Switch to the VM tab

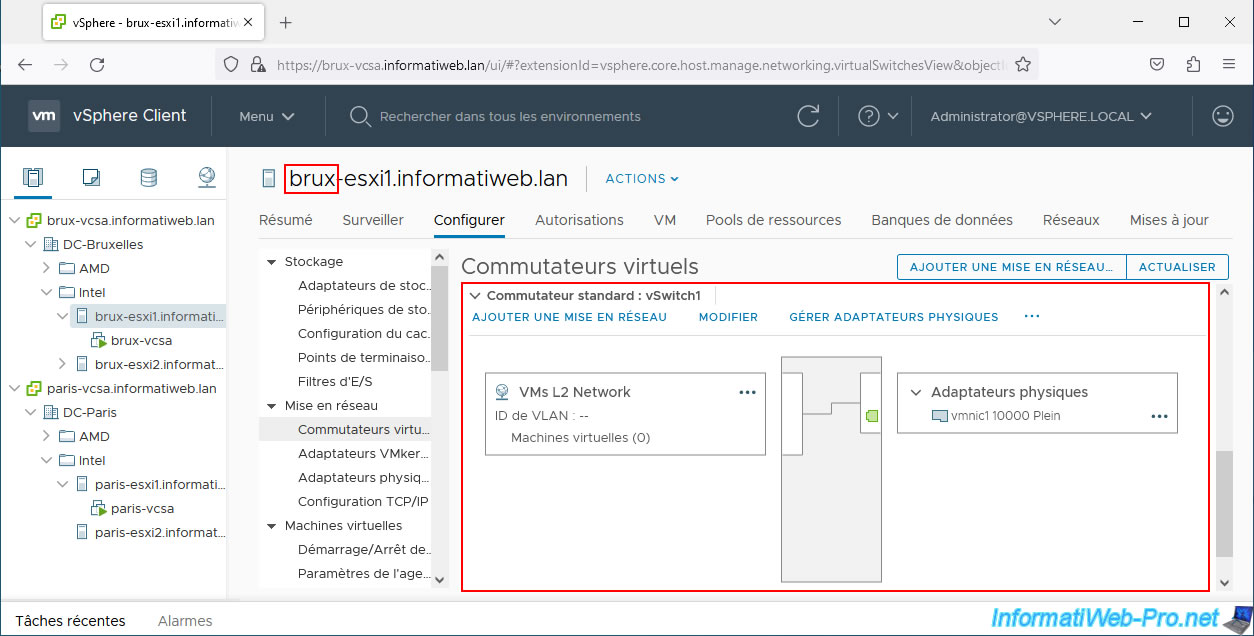pyautogui.click(x=665, y=220)
